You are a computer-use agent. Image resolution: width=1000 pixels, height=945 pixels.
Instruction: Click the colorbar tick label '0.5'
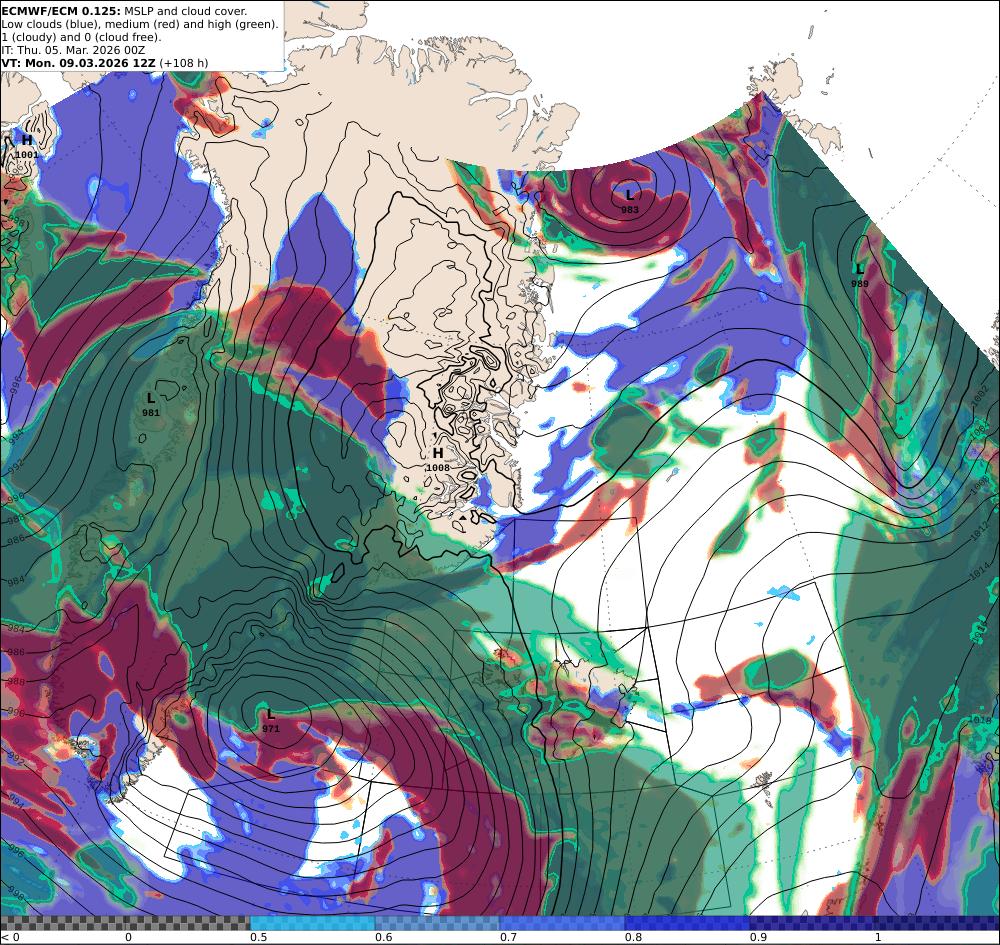pos(258,937)
